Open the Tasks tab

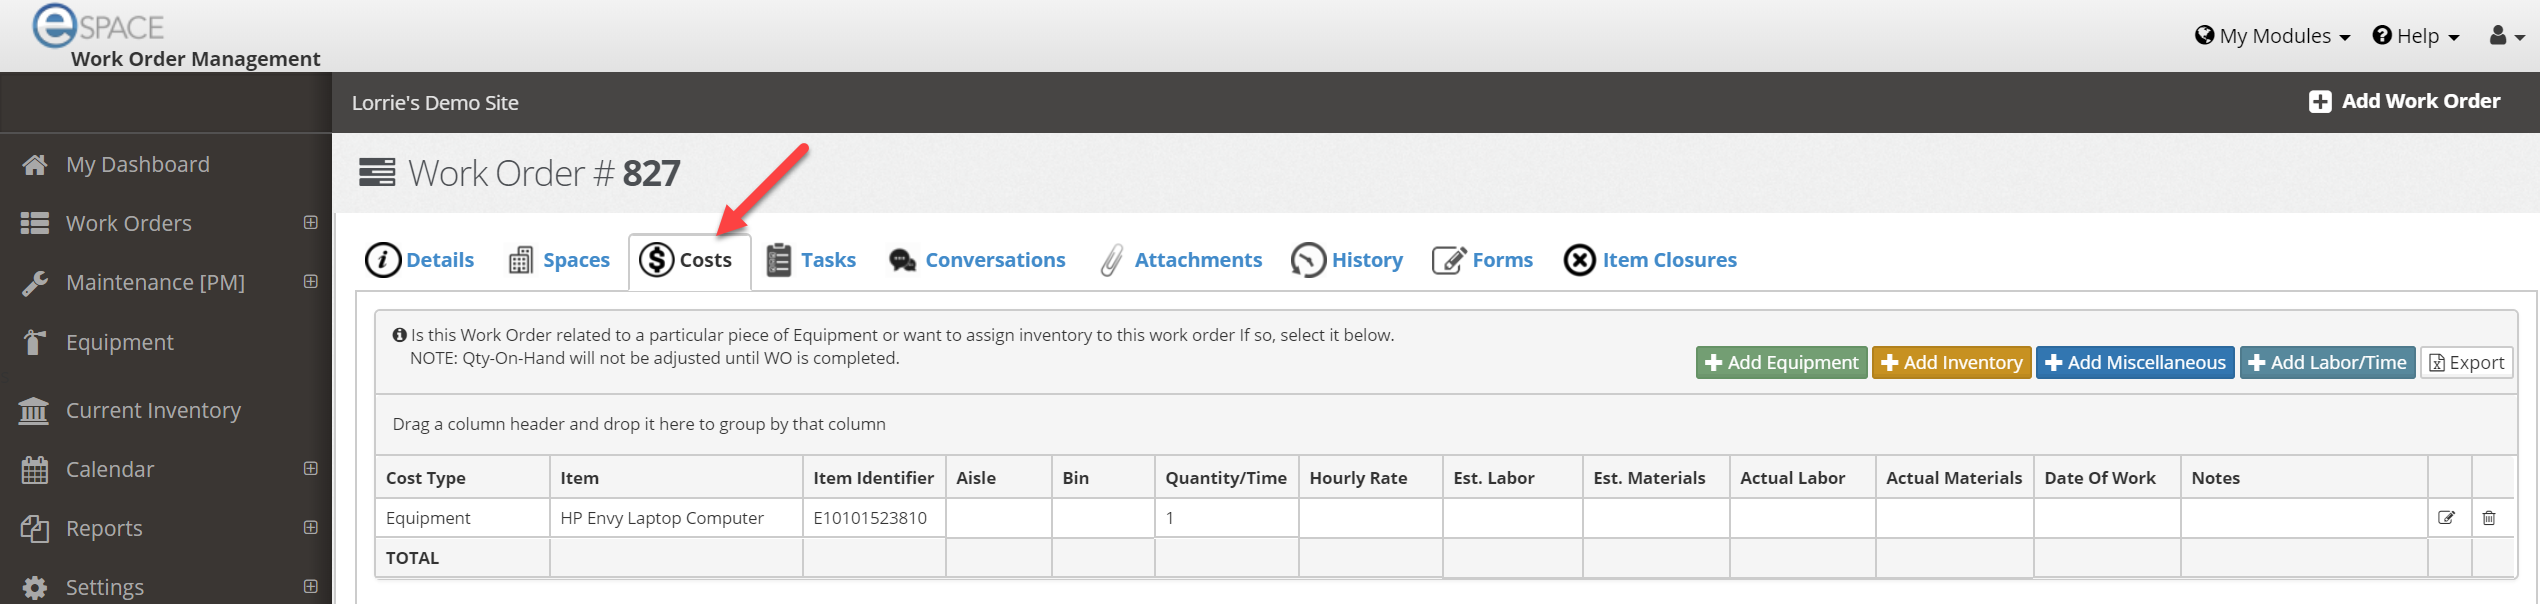pos(812,260)
